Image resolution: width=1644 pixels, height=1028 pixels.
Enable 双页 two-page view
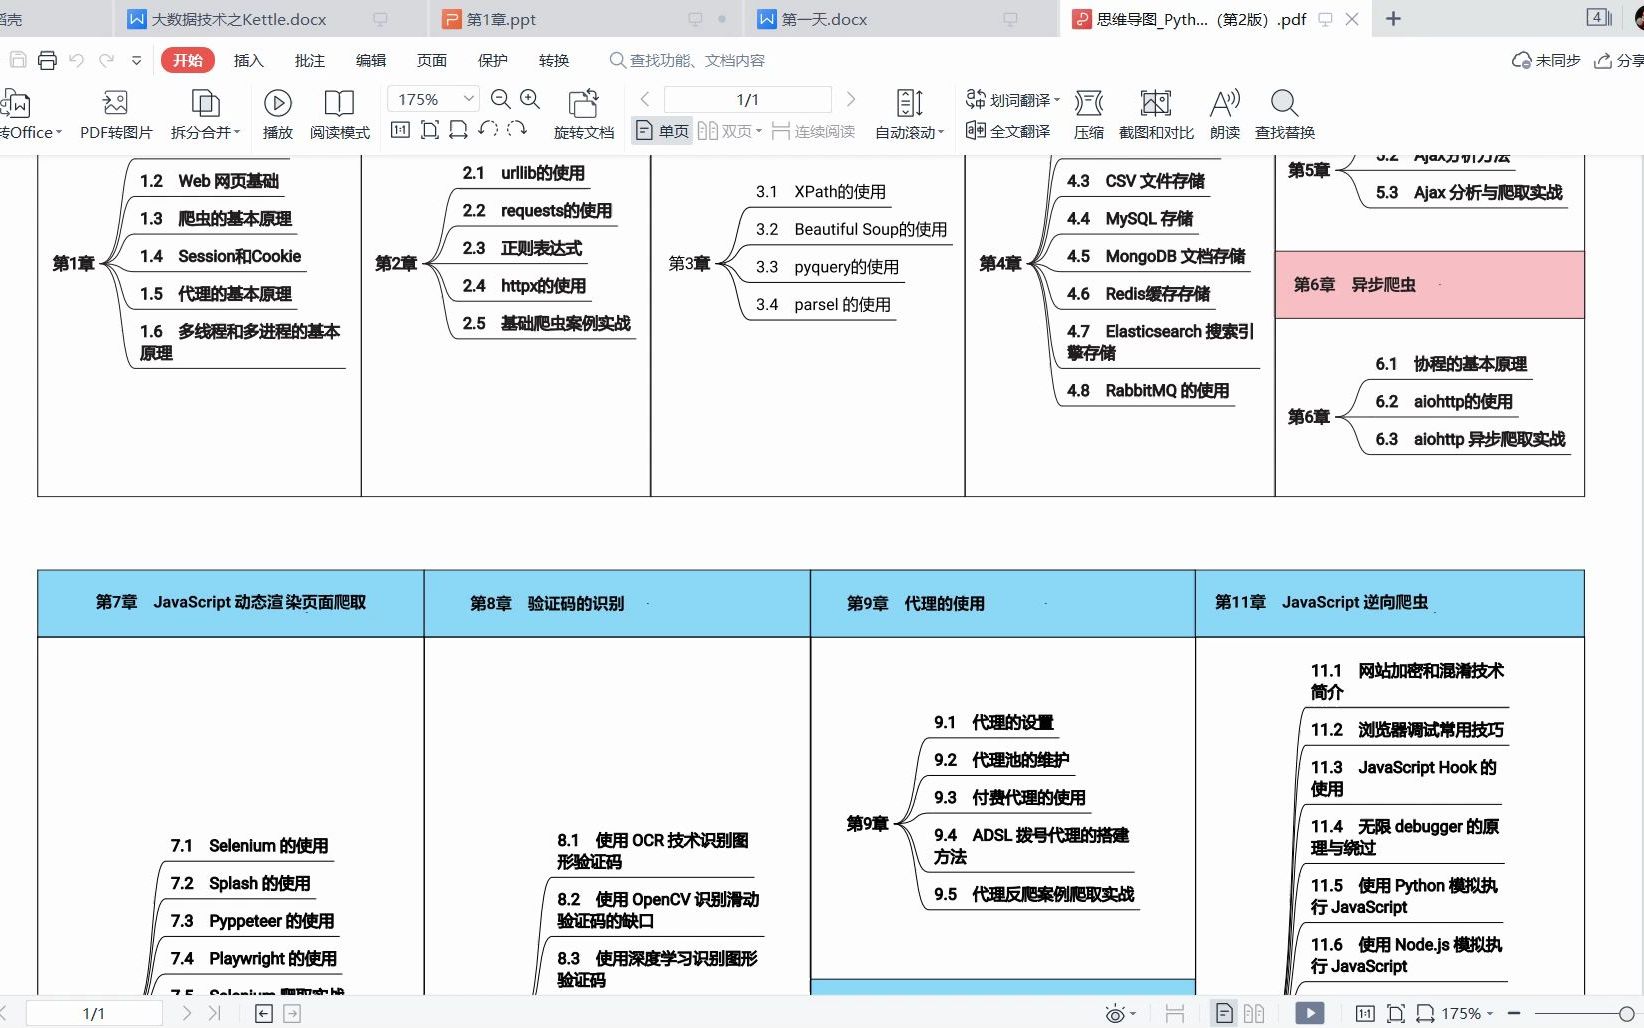(x=729, y=130)
